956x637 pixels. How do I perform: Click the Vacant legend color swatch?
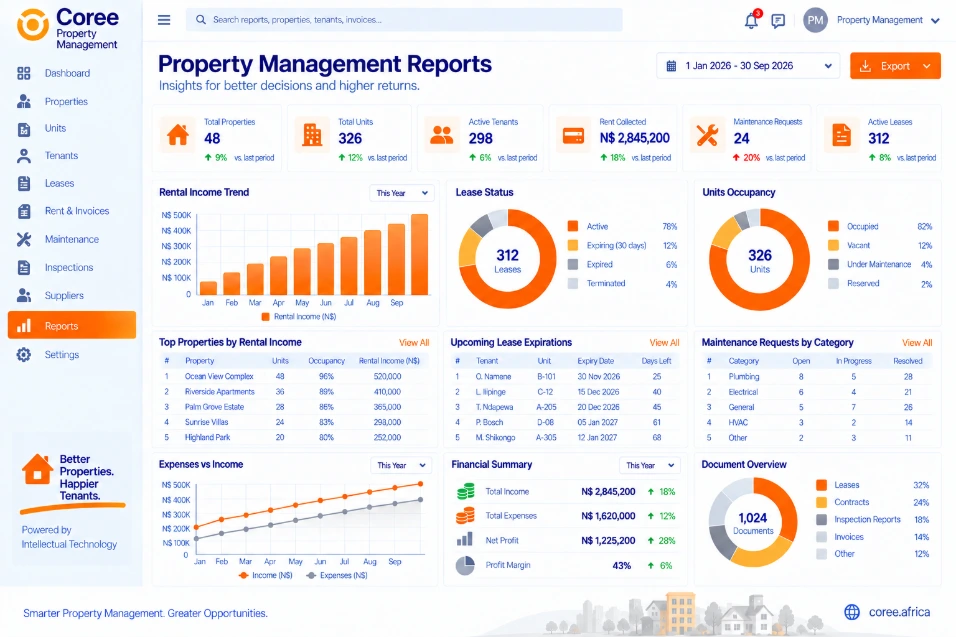tap(833, 245)
